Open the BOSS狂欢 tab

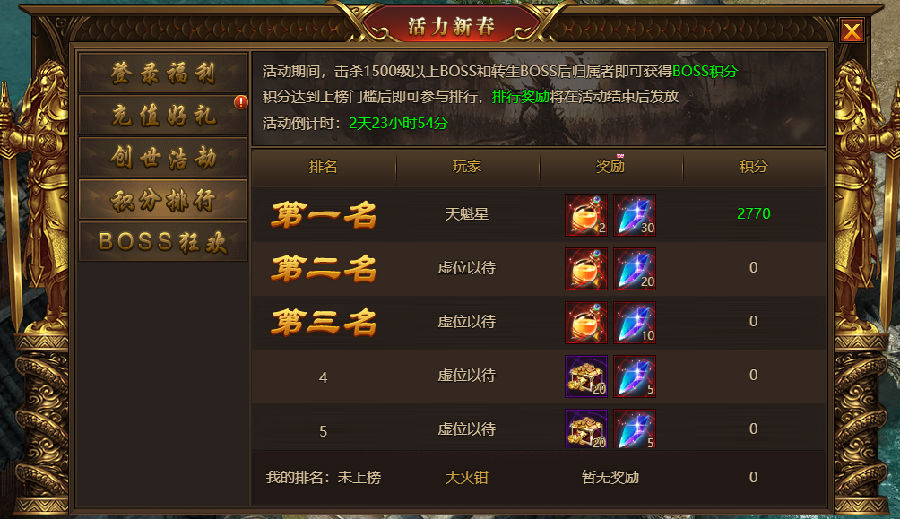pos(163,242)
